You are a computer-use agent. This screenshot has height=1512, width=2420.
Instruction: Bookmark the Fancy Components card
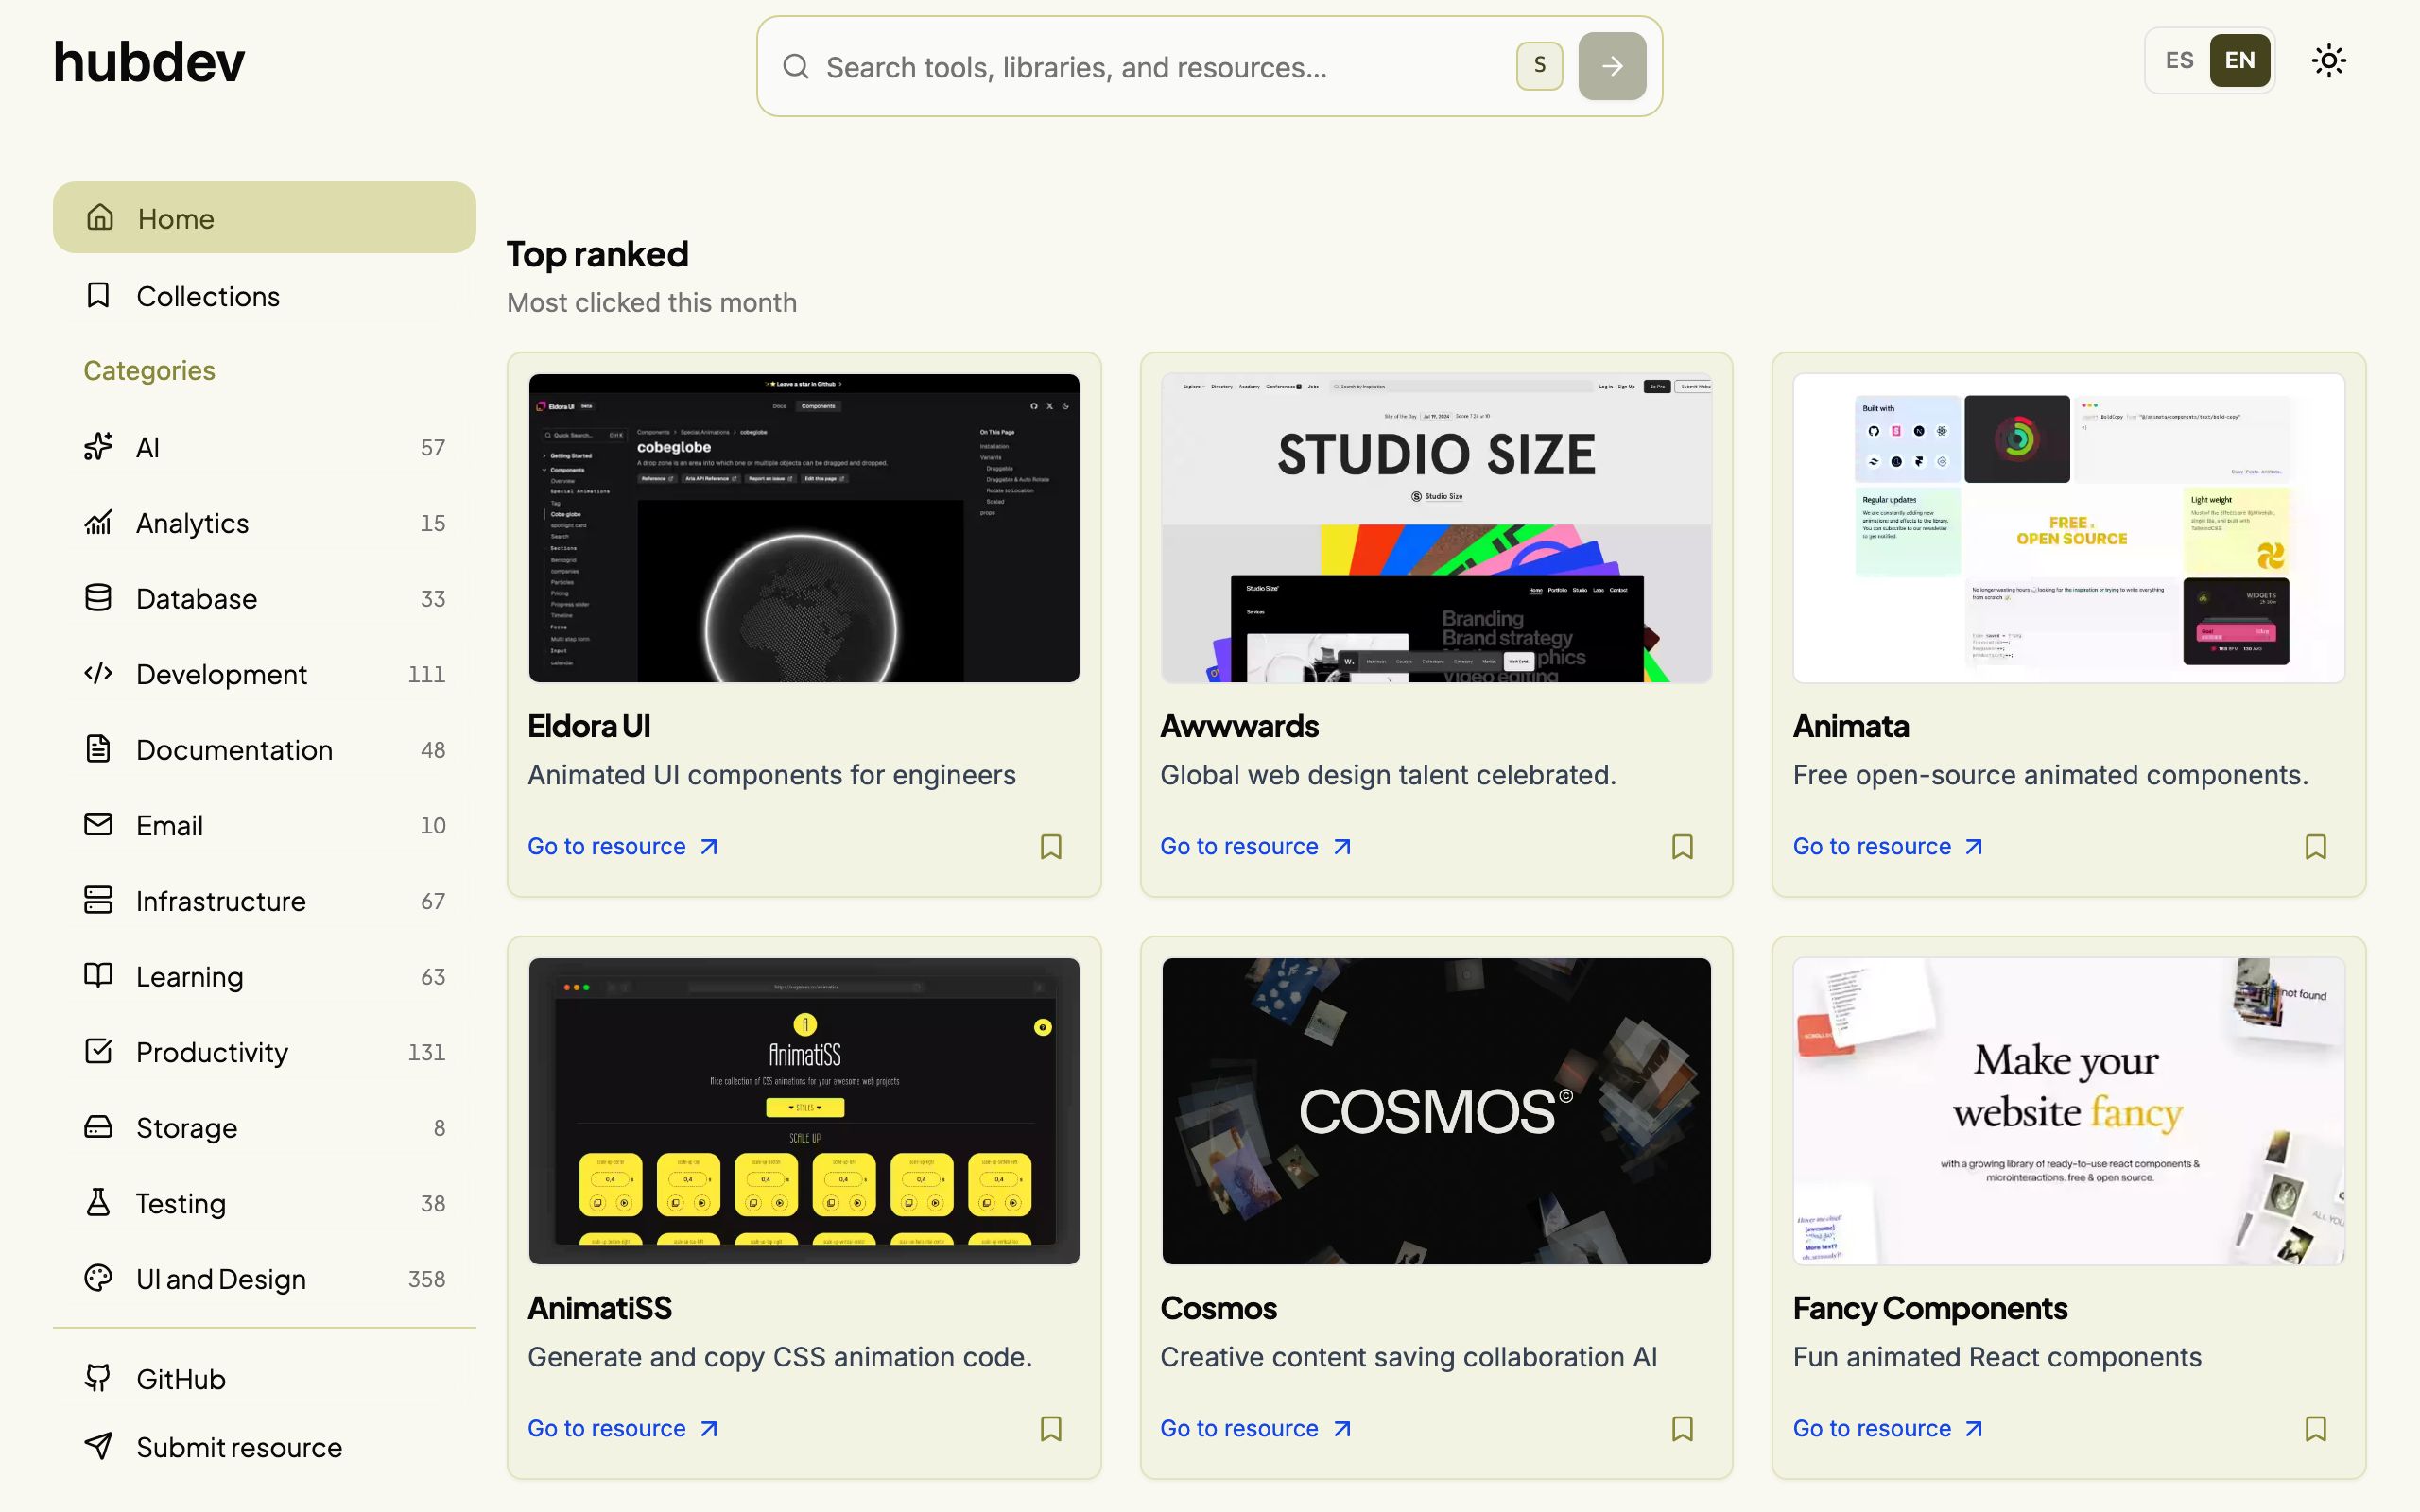[2315, 1429]
